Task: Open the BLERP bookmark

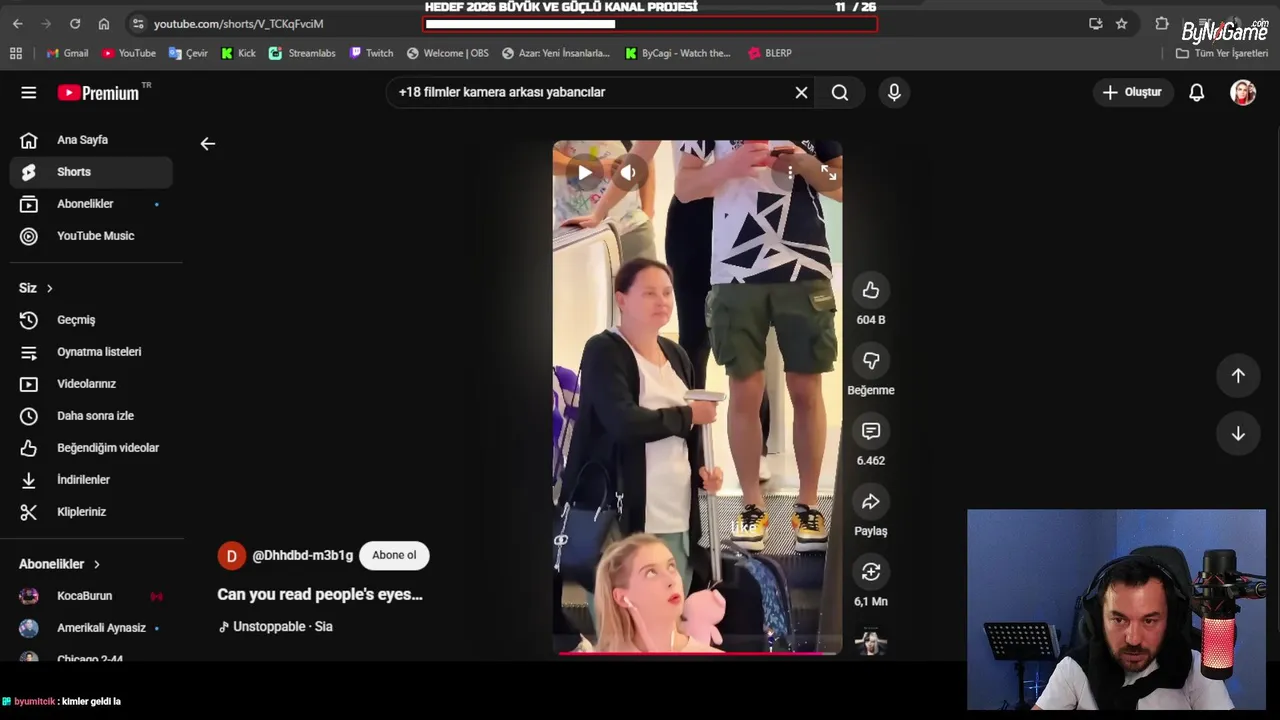Action: [769, 53]
